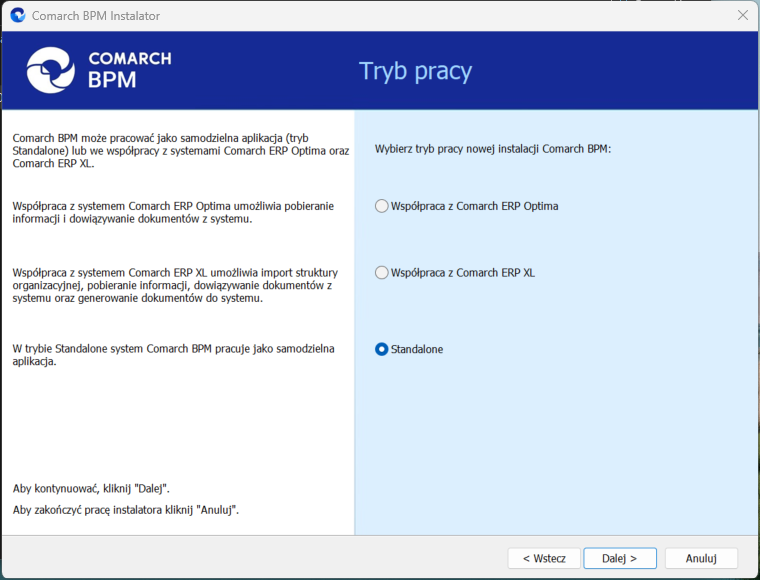The image size is (760, 580).
Task: Cancel the installer with Anuluj
Action: (x=701, y=558)
